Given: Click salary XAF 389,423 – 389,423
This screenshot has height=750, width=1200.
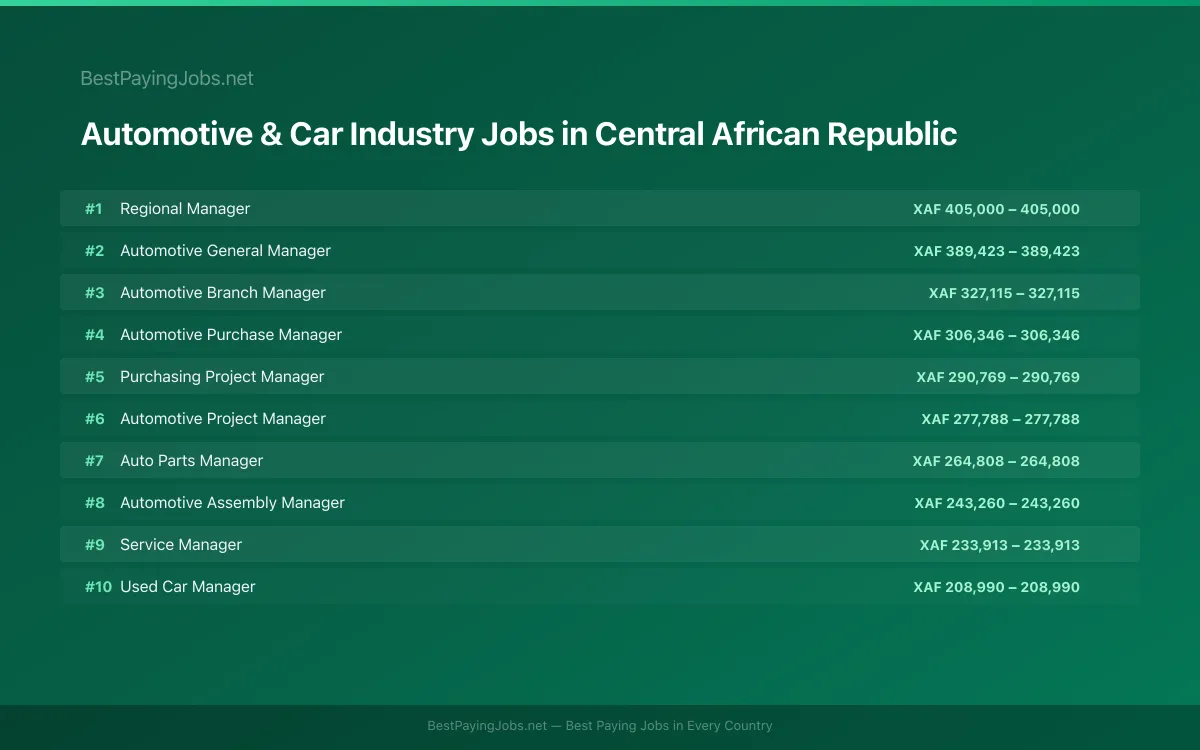Looking at the screenshot, I should 996,251.
